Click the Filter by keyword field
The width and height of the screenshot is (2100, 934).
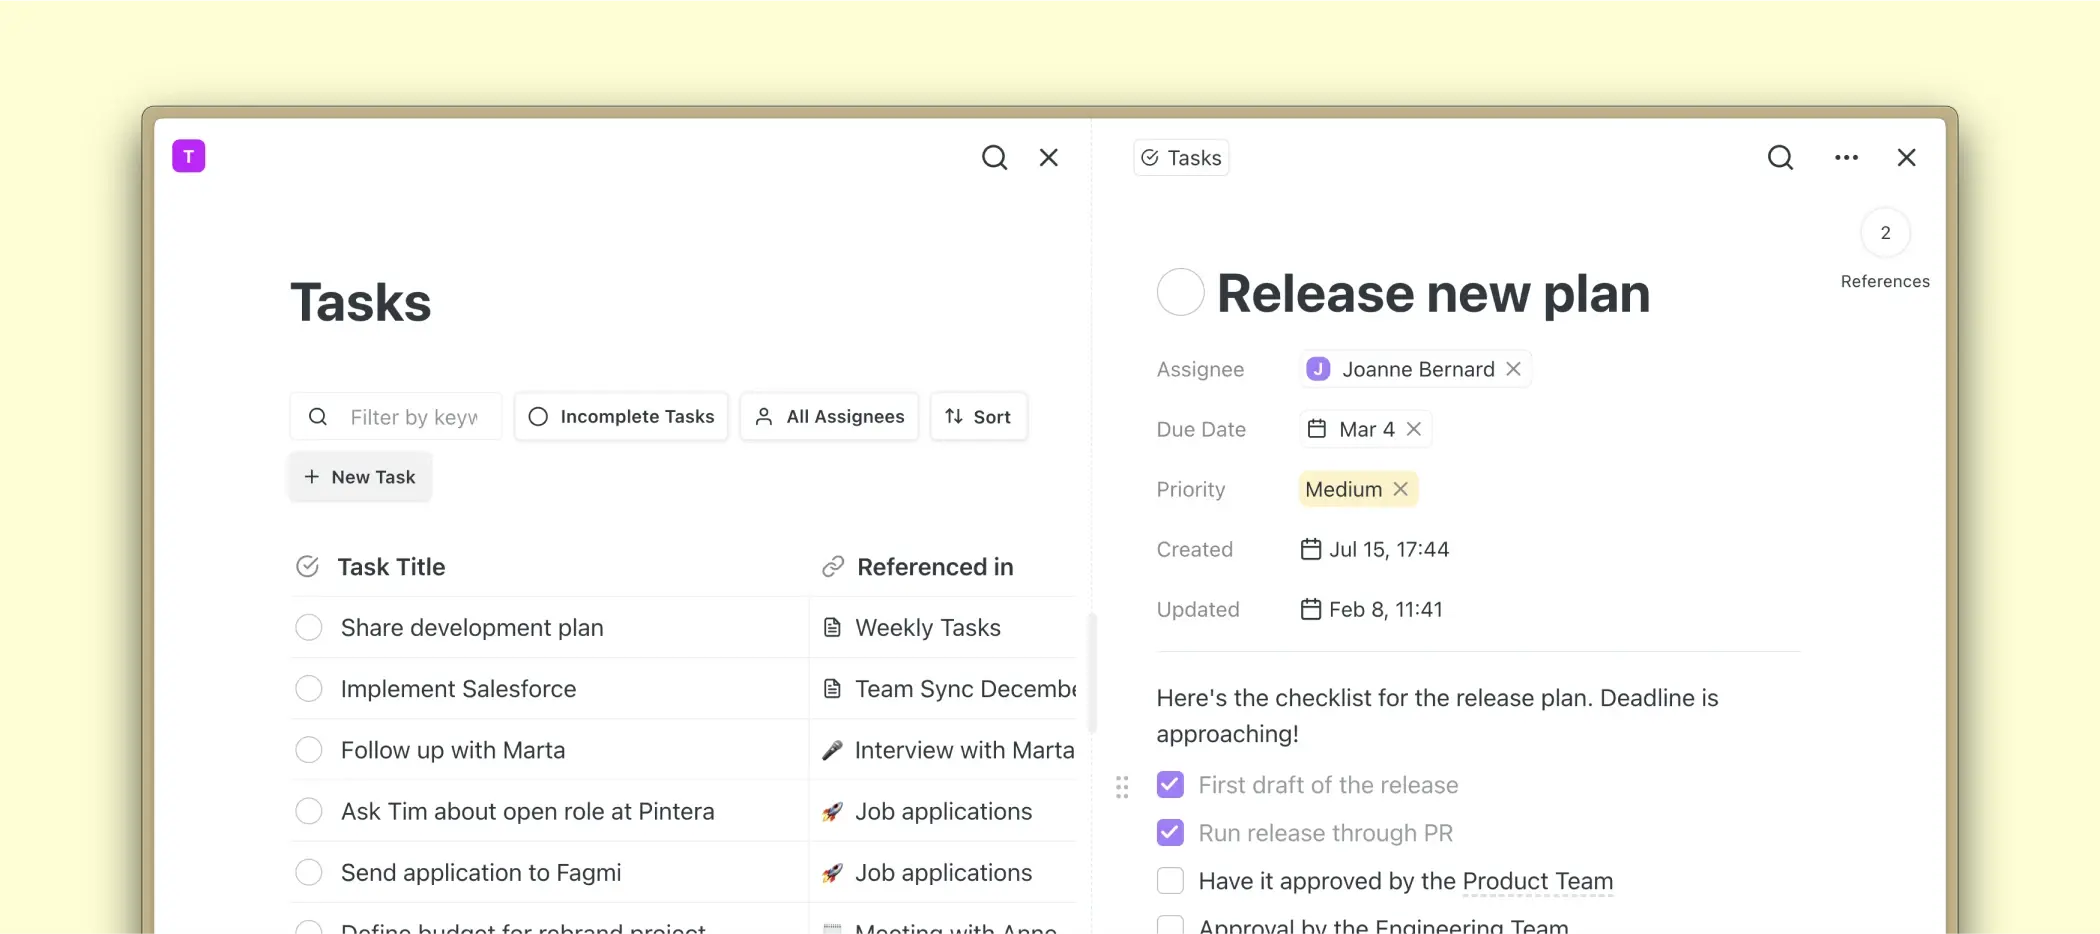413,417
